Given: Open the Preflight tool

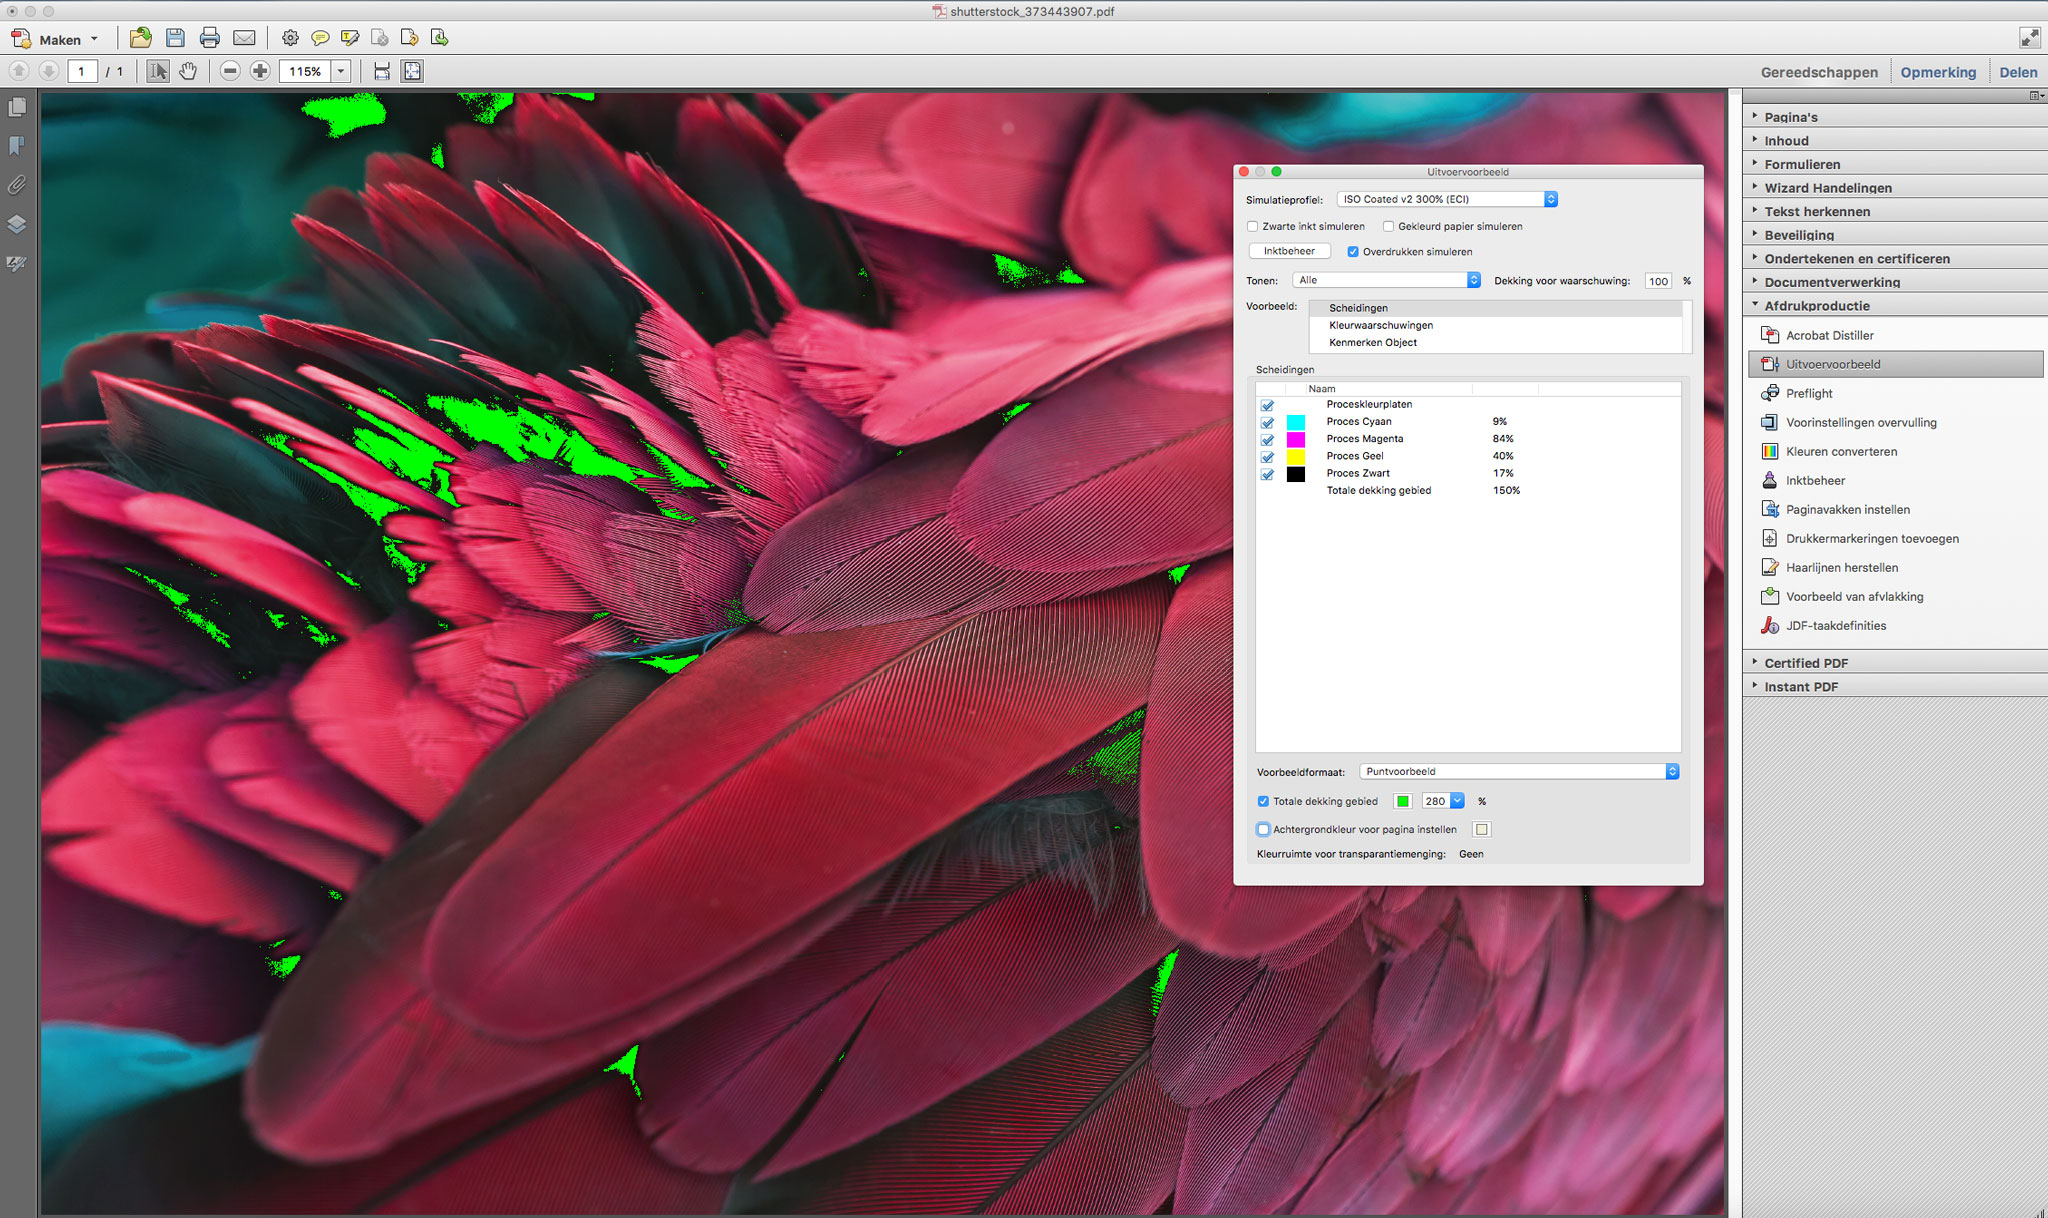Looking at the screenshot, I should click(1808, 393).
